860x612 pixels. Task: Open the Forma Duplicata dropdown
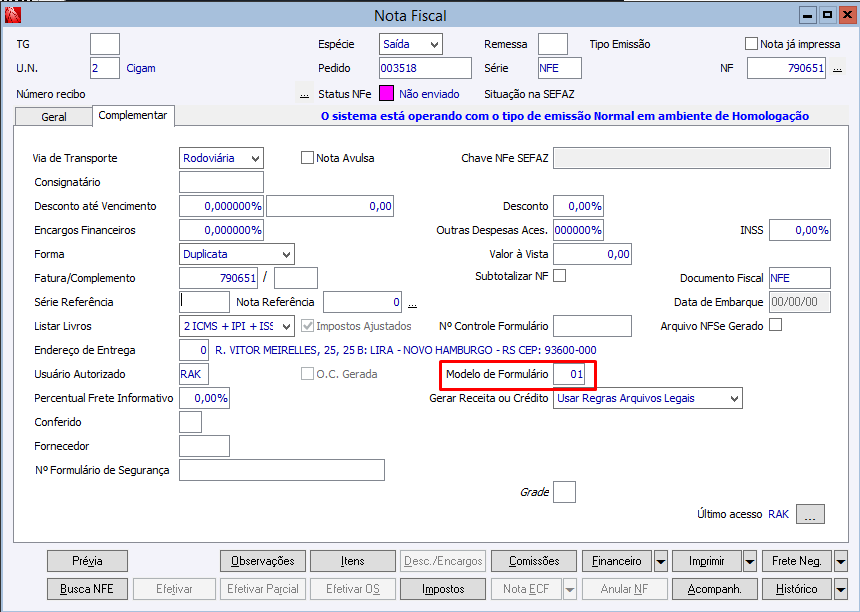pos(237,254)
